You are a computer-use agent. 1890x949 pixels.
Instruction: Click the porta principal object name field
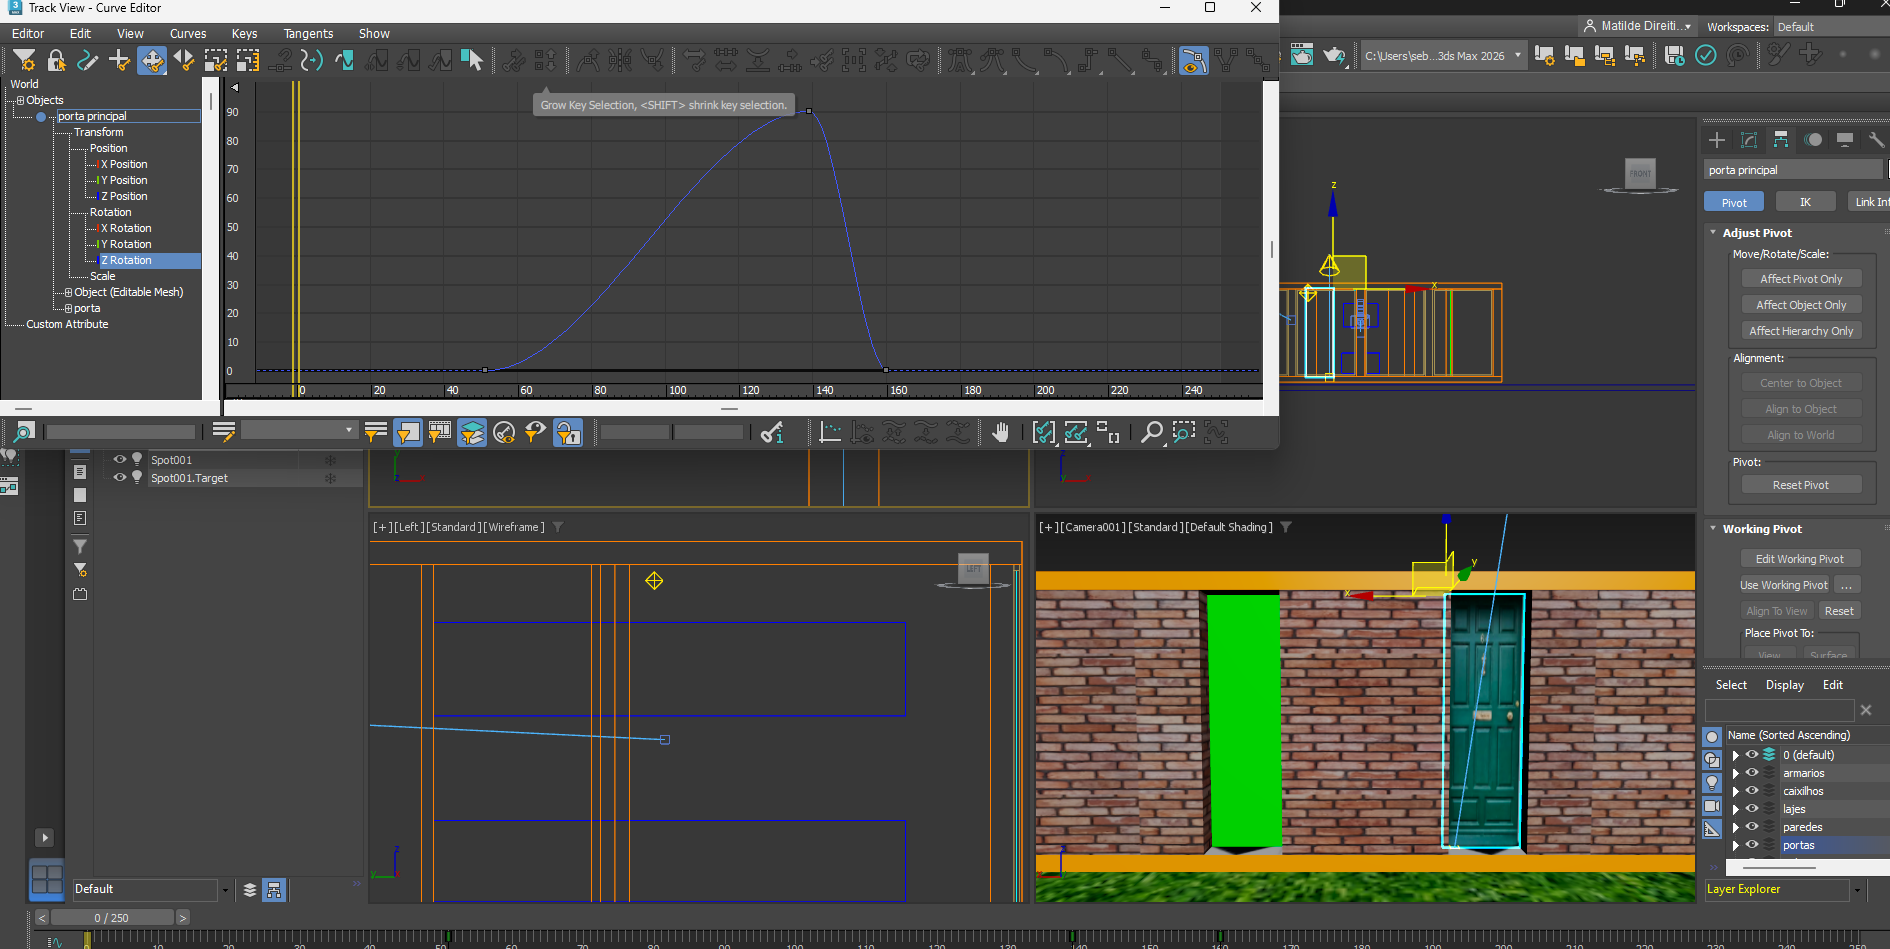pyautogui.click(x=1792, y=170)
